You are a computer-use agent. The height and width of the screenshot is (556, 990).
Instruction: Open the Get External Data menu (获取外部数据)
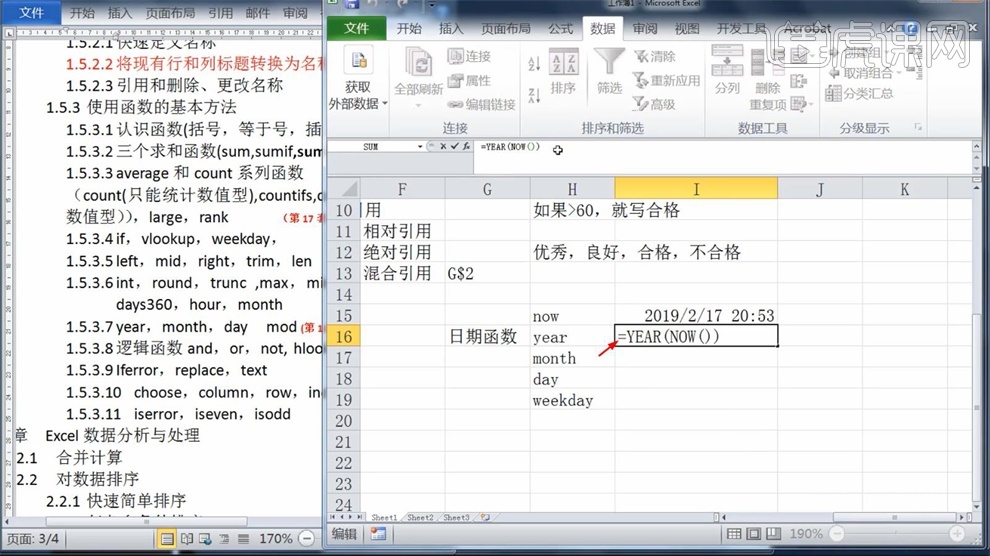pyautogui.click(x=357, y=80)
